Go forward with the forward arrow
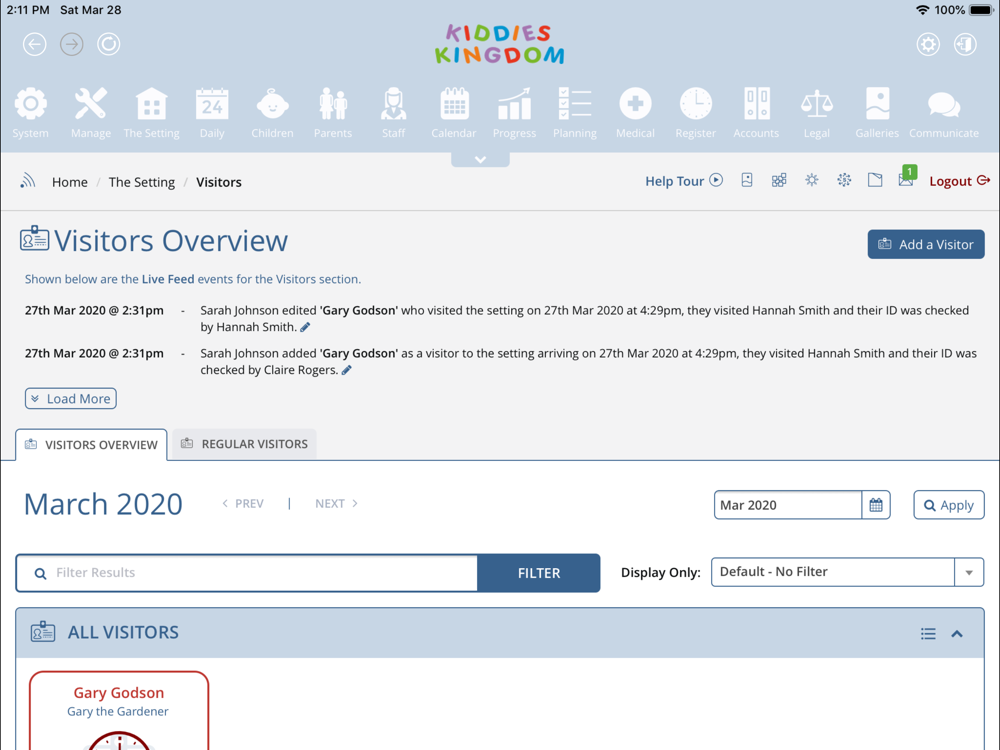The height and width of the screenshot is (750, 1000). click(71, 44)
